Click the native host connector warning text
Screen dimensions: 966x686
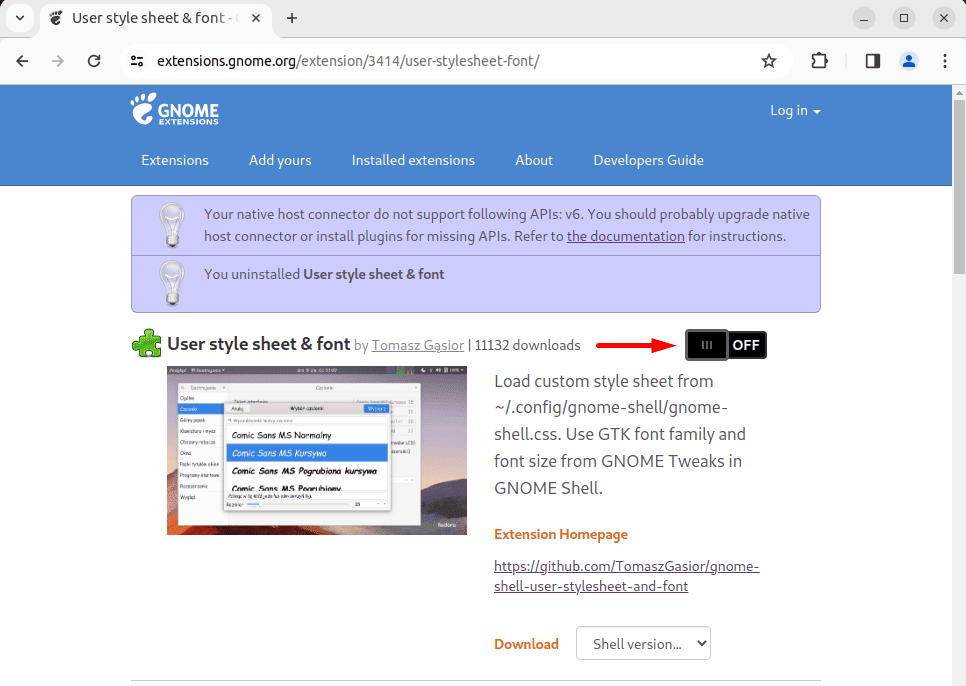(506, 225)
